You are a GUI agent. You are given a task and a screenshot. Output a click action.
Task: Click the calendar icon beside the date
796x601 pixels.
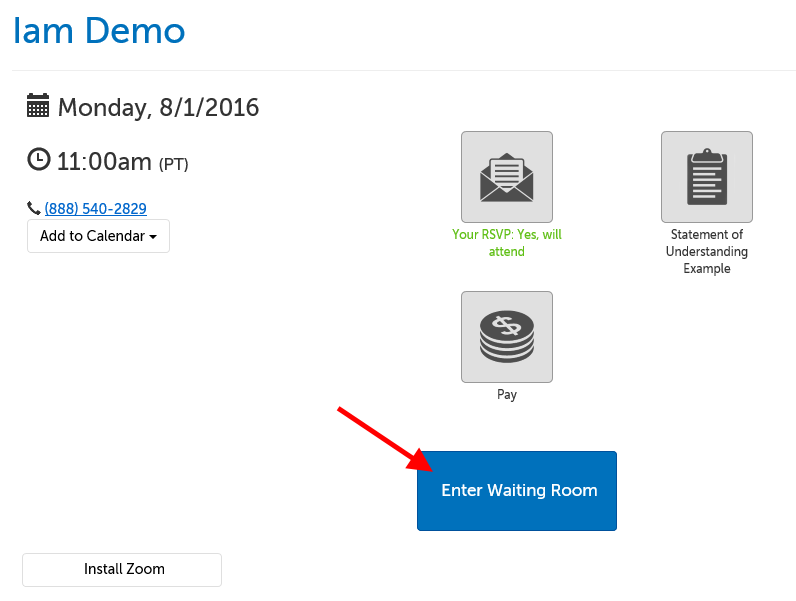[x=38, y=106]
